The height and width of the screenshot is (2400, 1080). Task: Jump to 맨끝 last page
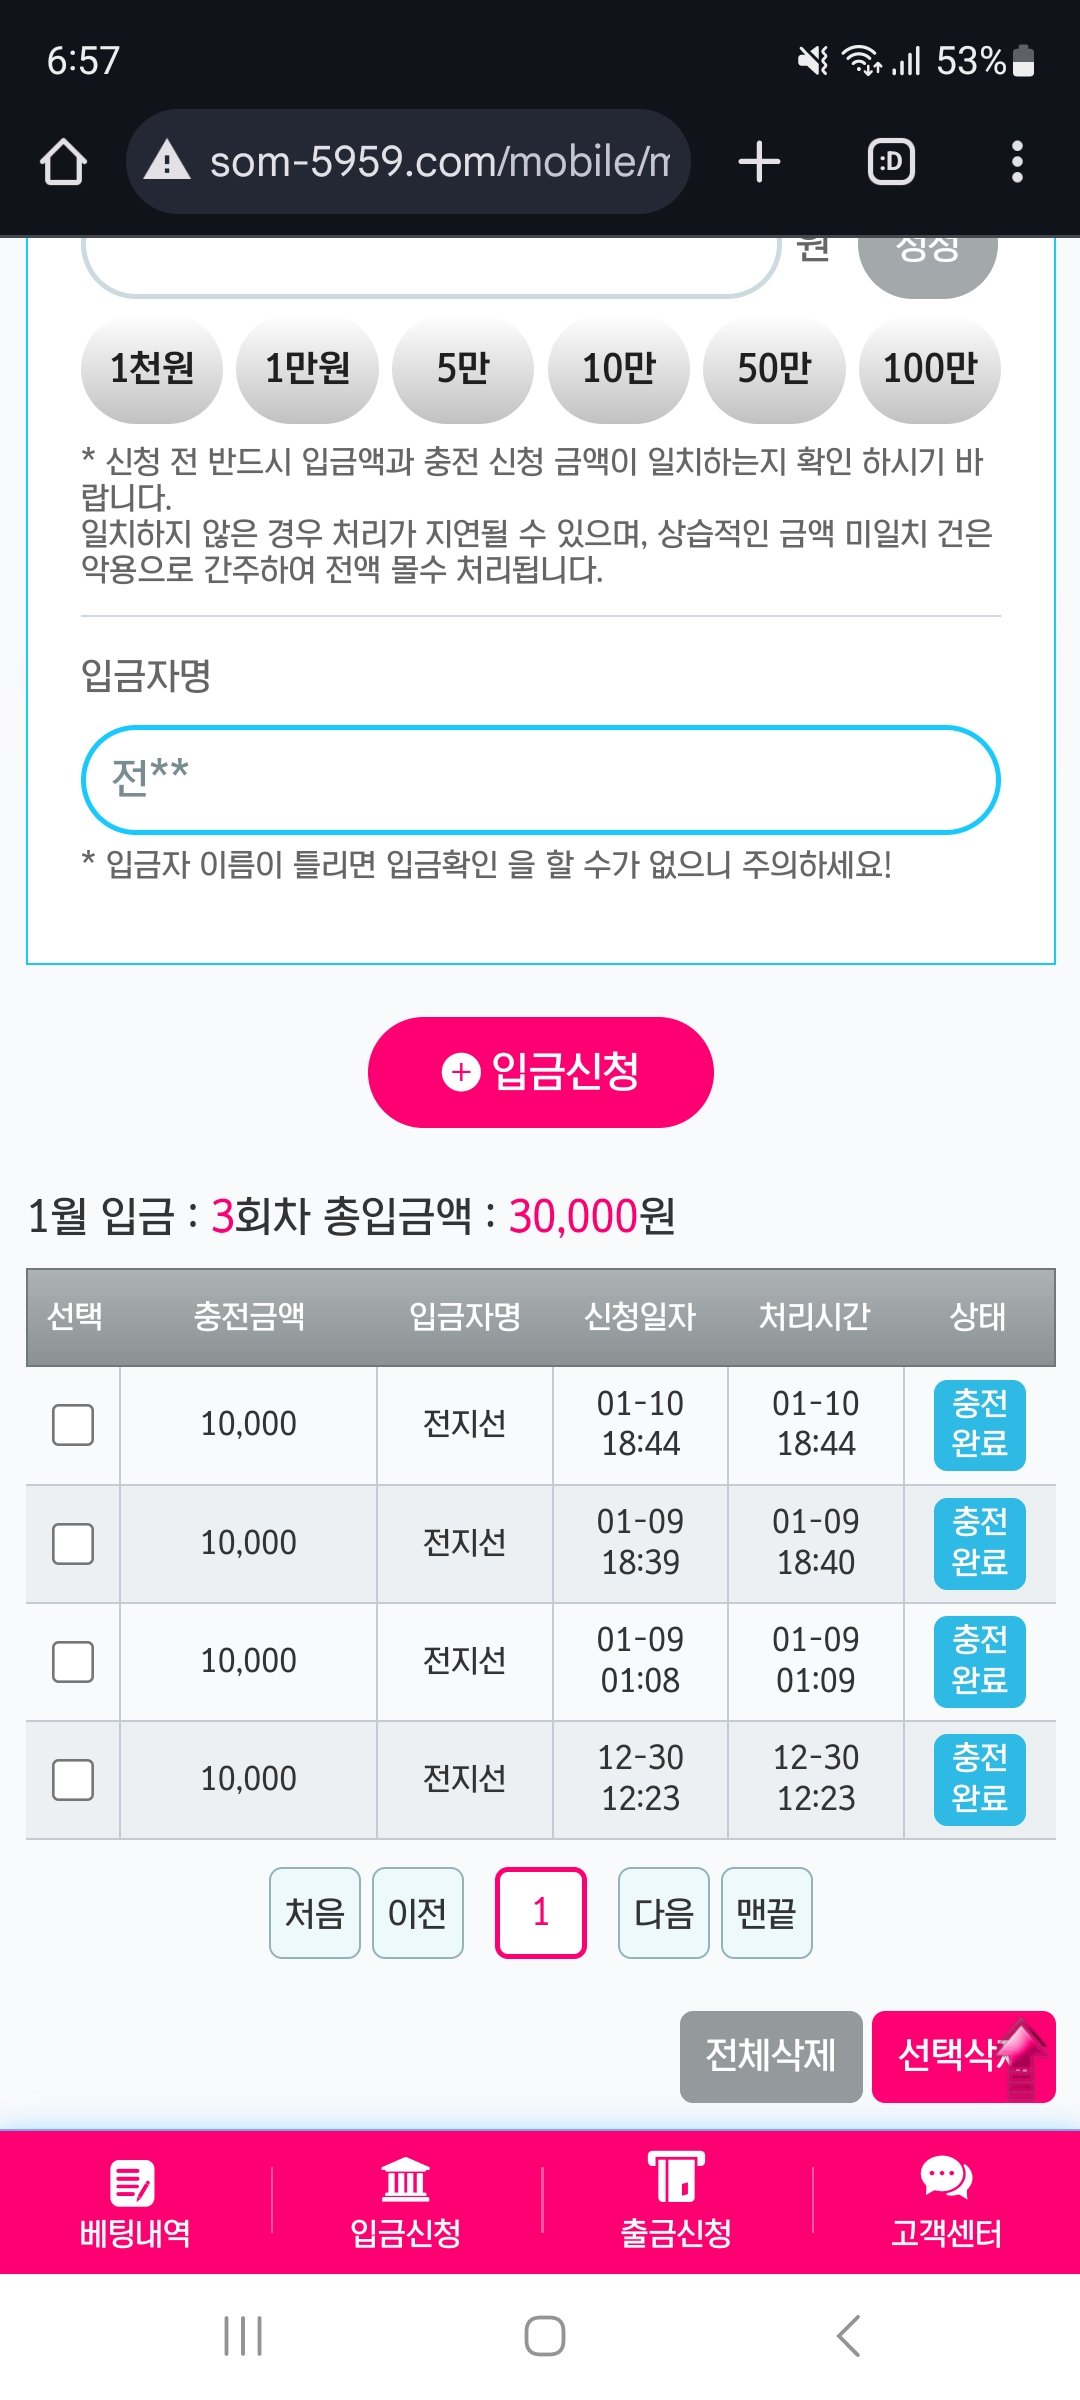pos(766,1913)
